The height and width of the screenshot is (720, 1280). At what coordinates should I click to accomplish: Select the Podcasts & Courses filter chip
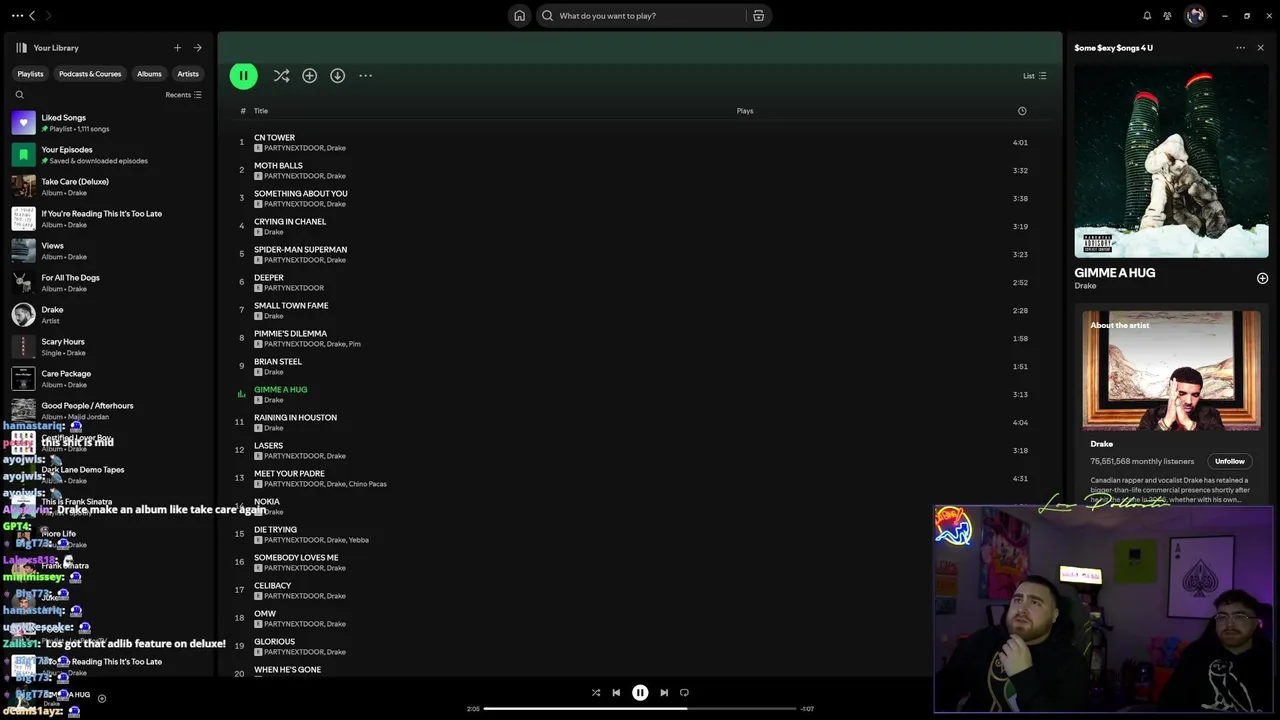pyautogui.click(x=90, y=74)
